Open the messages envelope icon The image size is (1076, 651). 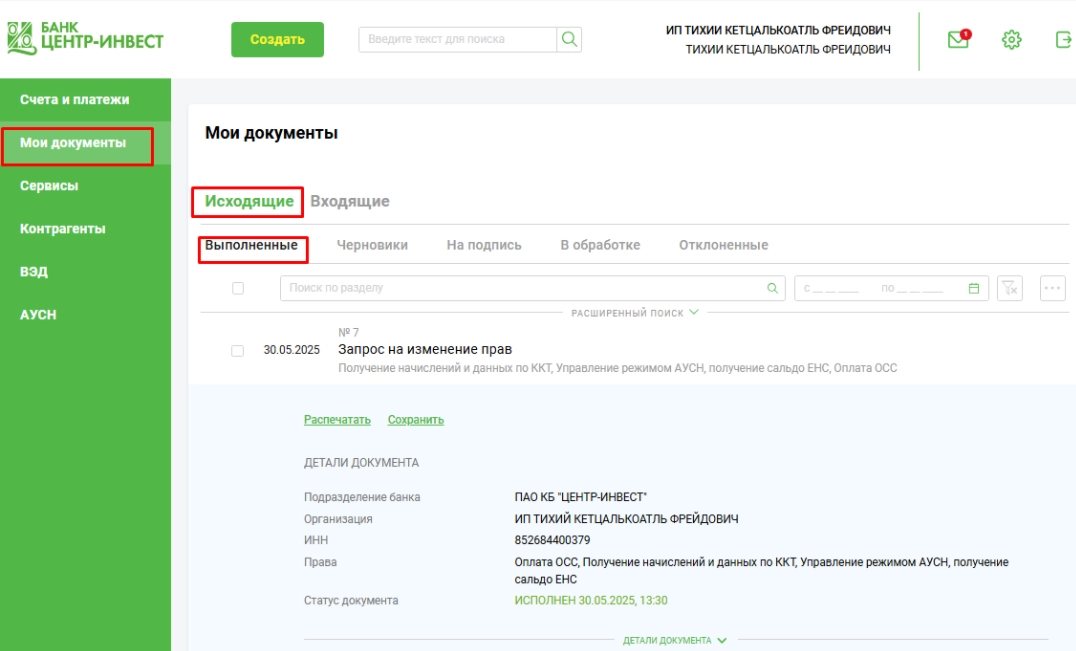pyautogui.click(x=958, y=40)
